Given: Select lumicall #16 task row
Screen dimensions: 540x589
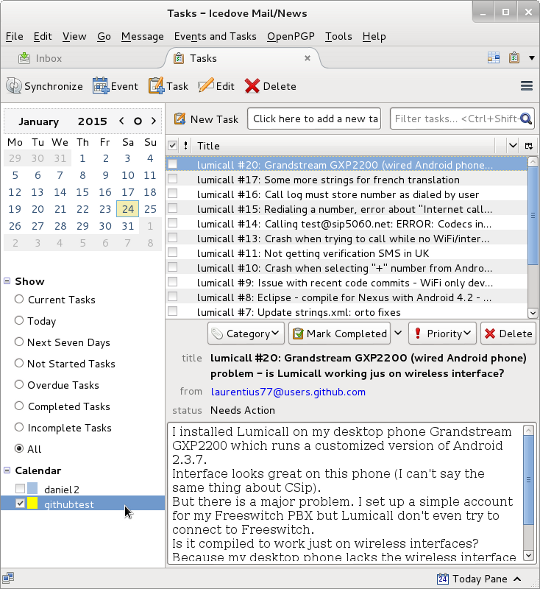Looking at the screenshot, I should tap(346, 194).
